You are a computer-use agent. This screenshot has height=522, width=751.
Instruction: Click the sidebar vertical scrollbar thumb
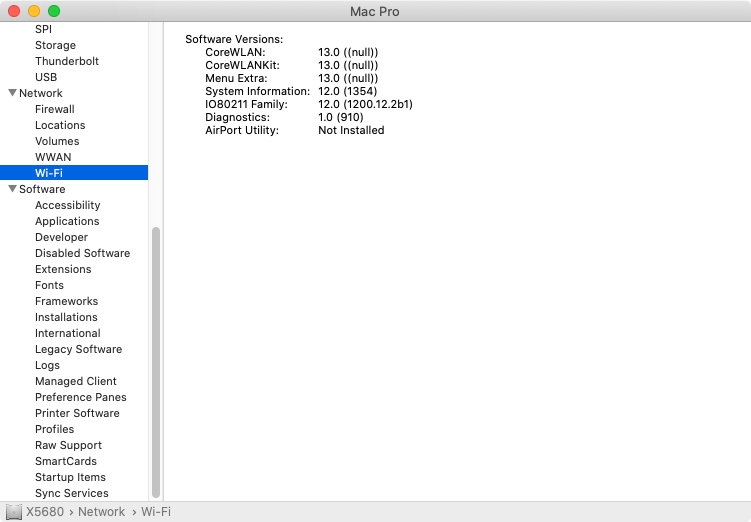coord(156,363)
